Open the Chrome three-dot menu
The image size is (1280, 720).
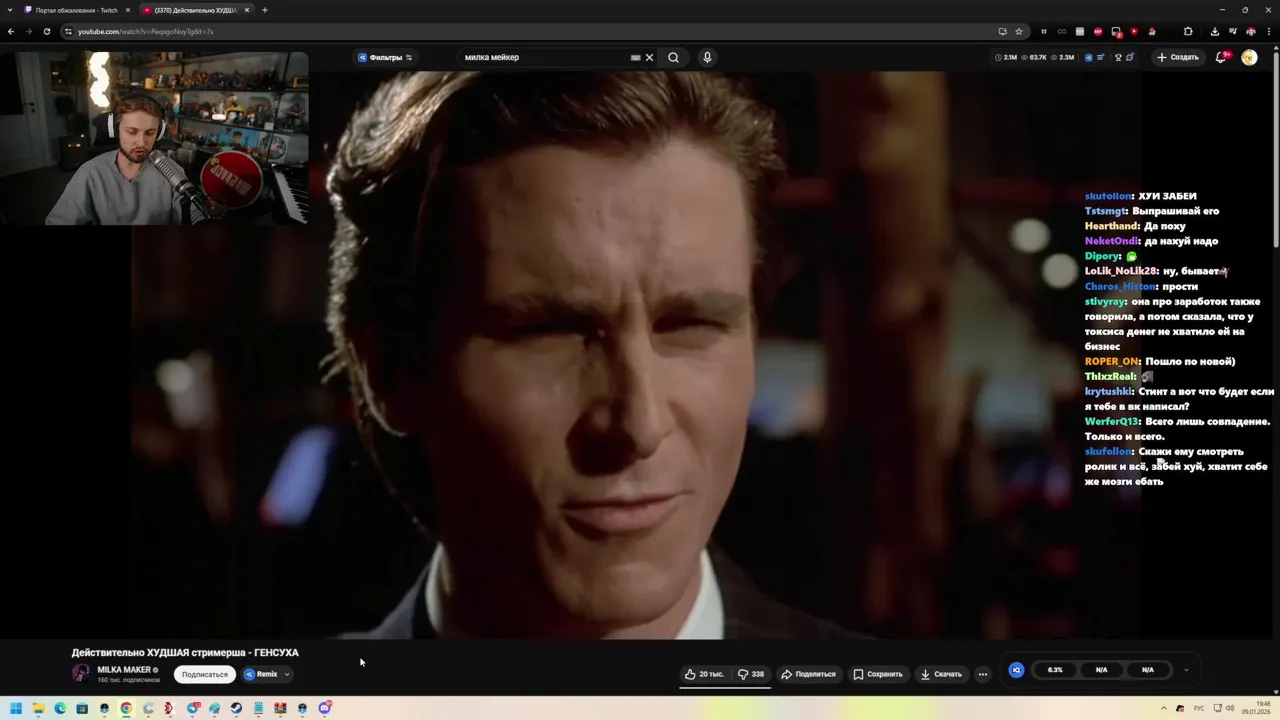[1268, 31]
